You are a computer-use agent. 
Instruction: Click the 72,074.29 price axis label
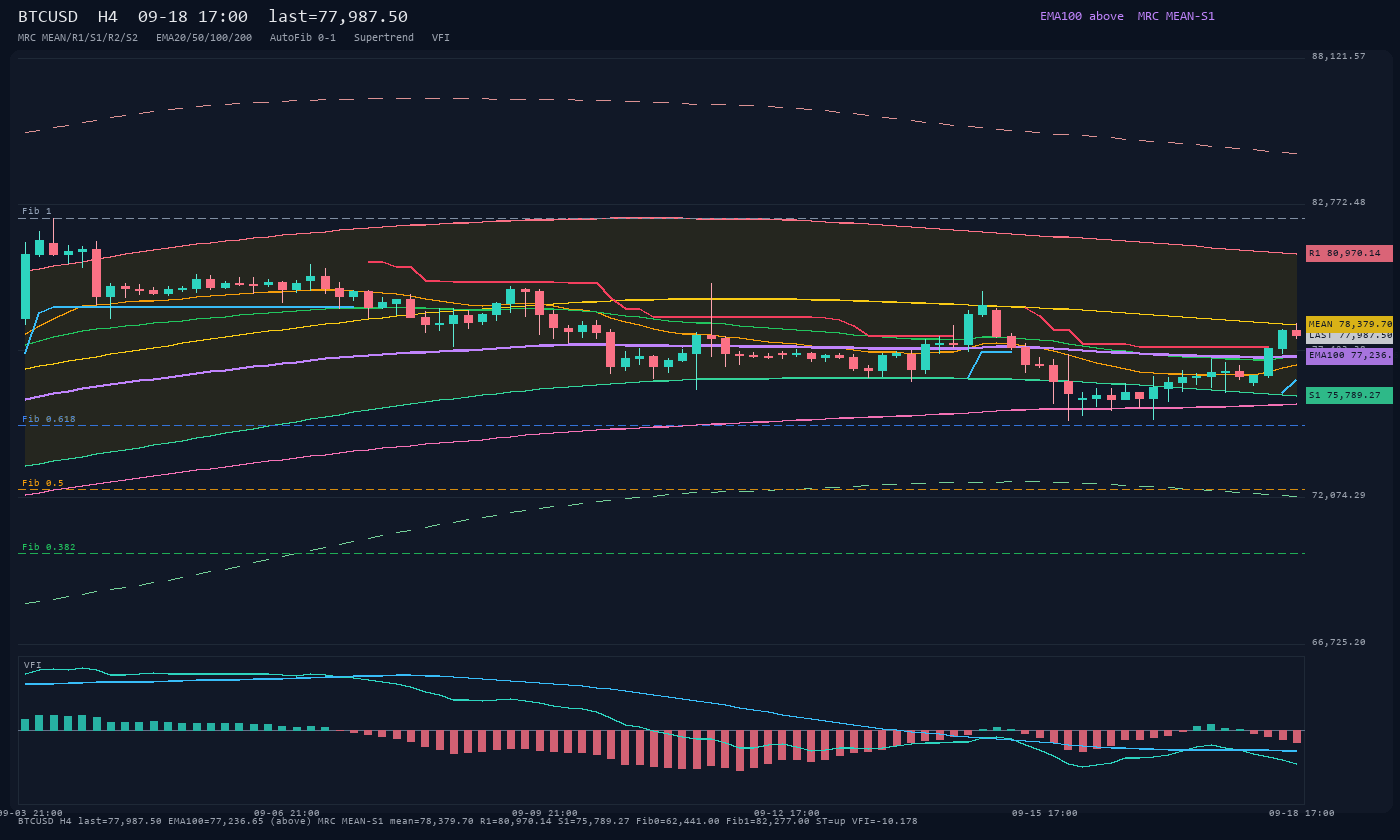pos(1338,495)
